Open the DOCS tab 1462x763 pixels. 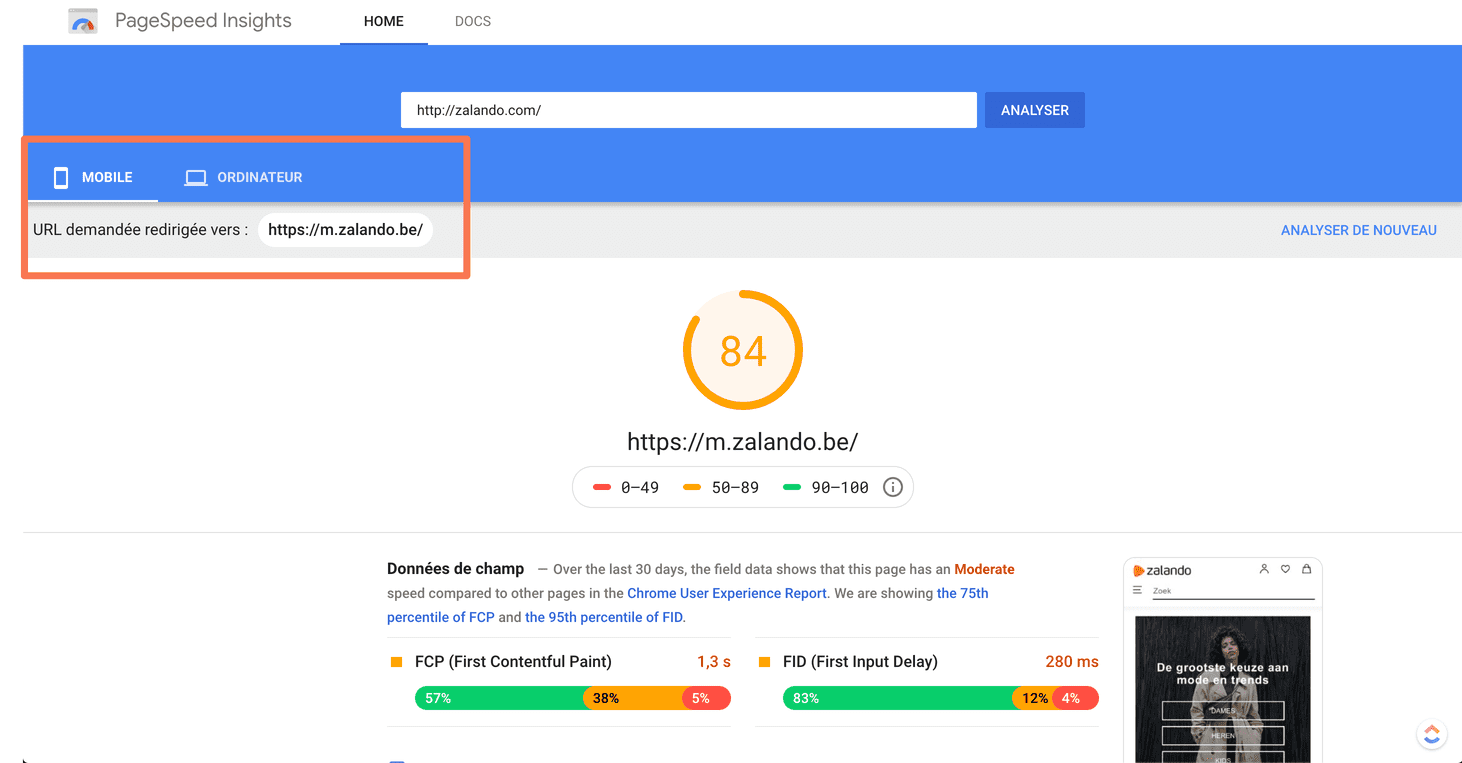tap(473, 21)
